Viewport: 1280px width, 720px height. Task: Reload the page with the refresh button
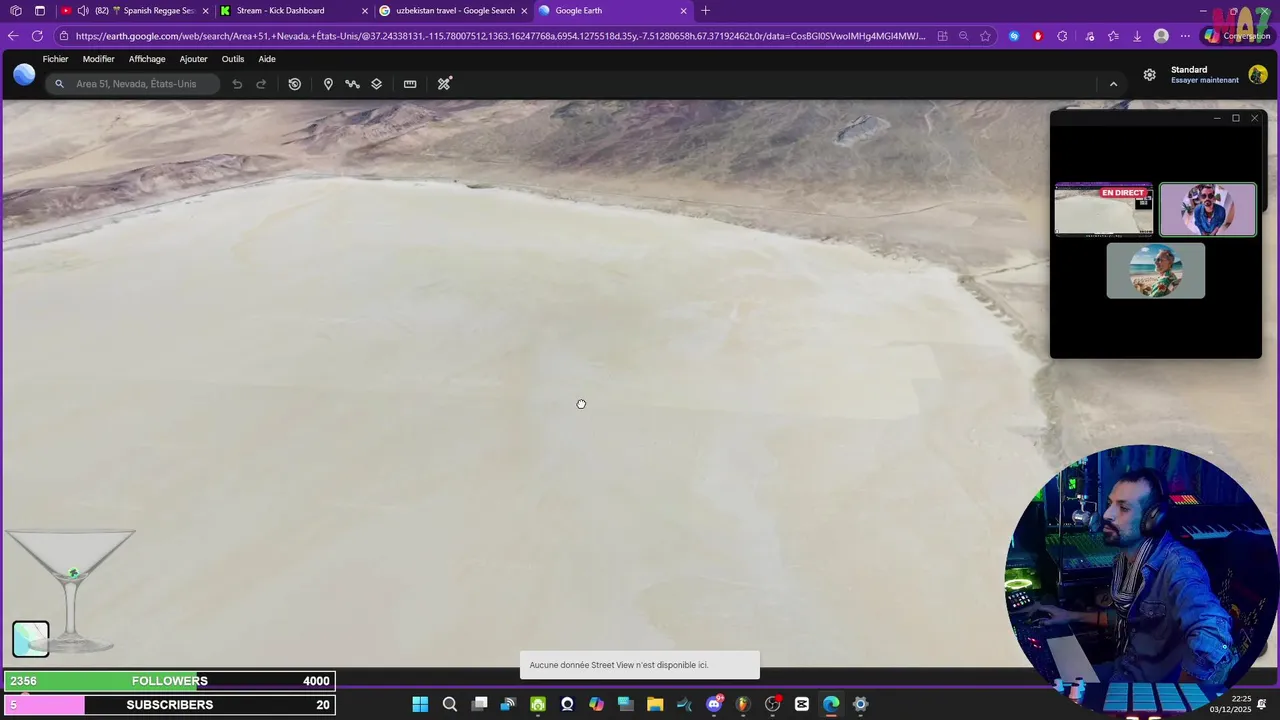tap(37, 36)
